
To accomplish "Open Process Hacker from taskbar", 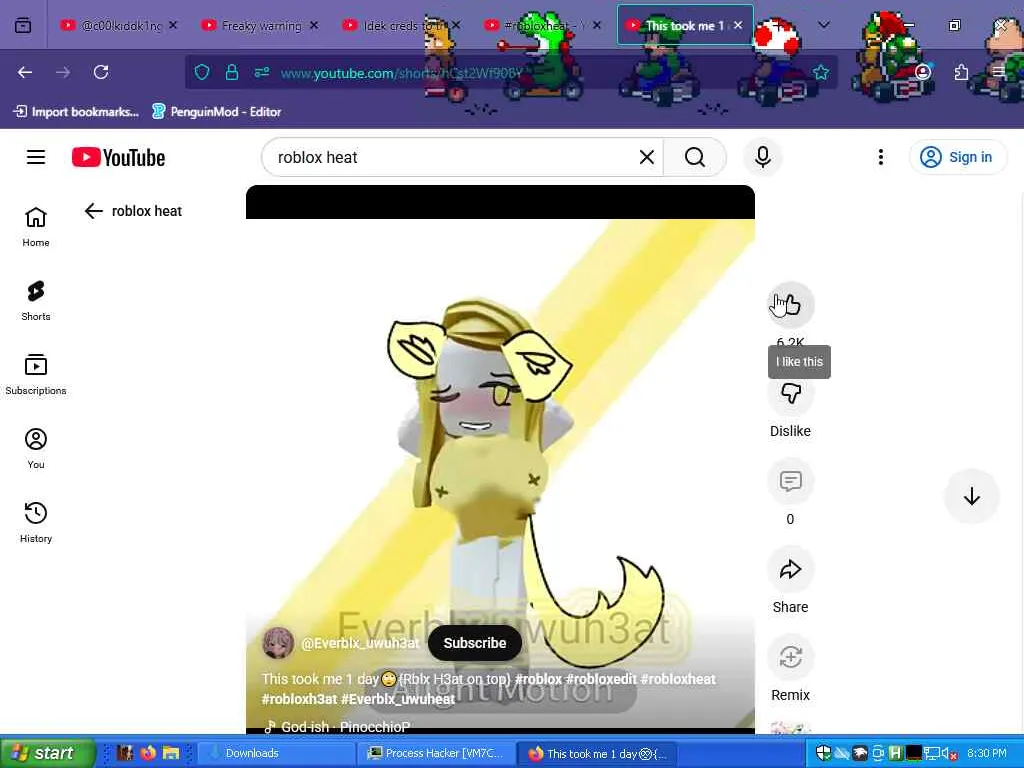I will (436, 753).
